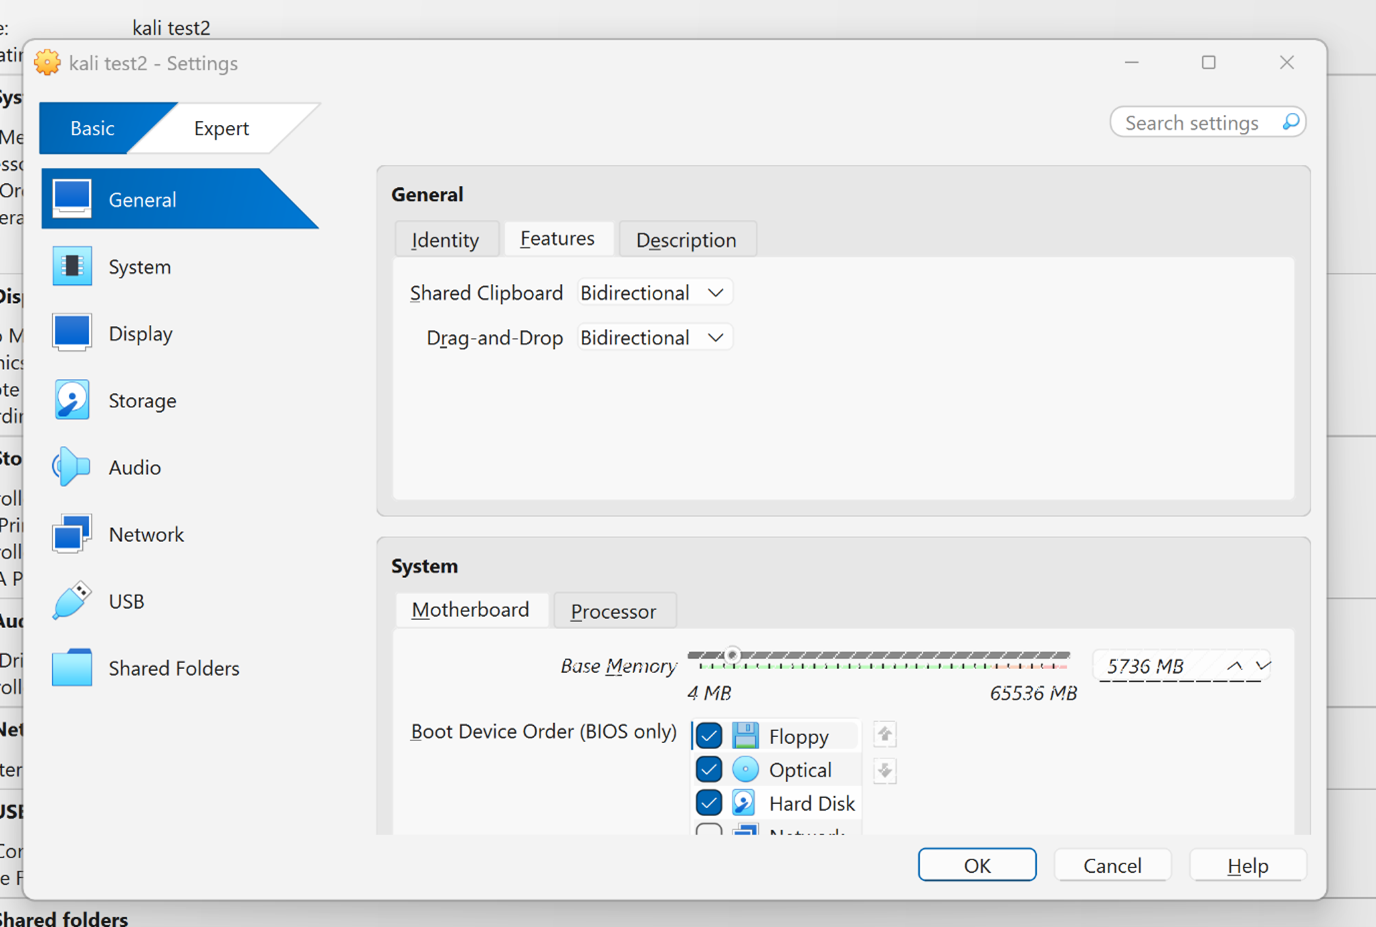Viewport: 1376px width, 927px height.
Task: Select the Display monitor icon
Action: (72, 333)
